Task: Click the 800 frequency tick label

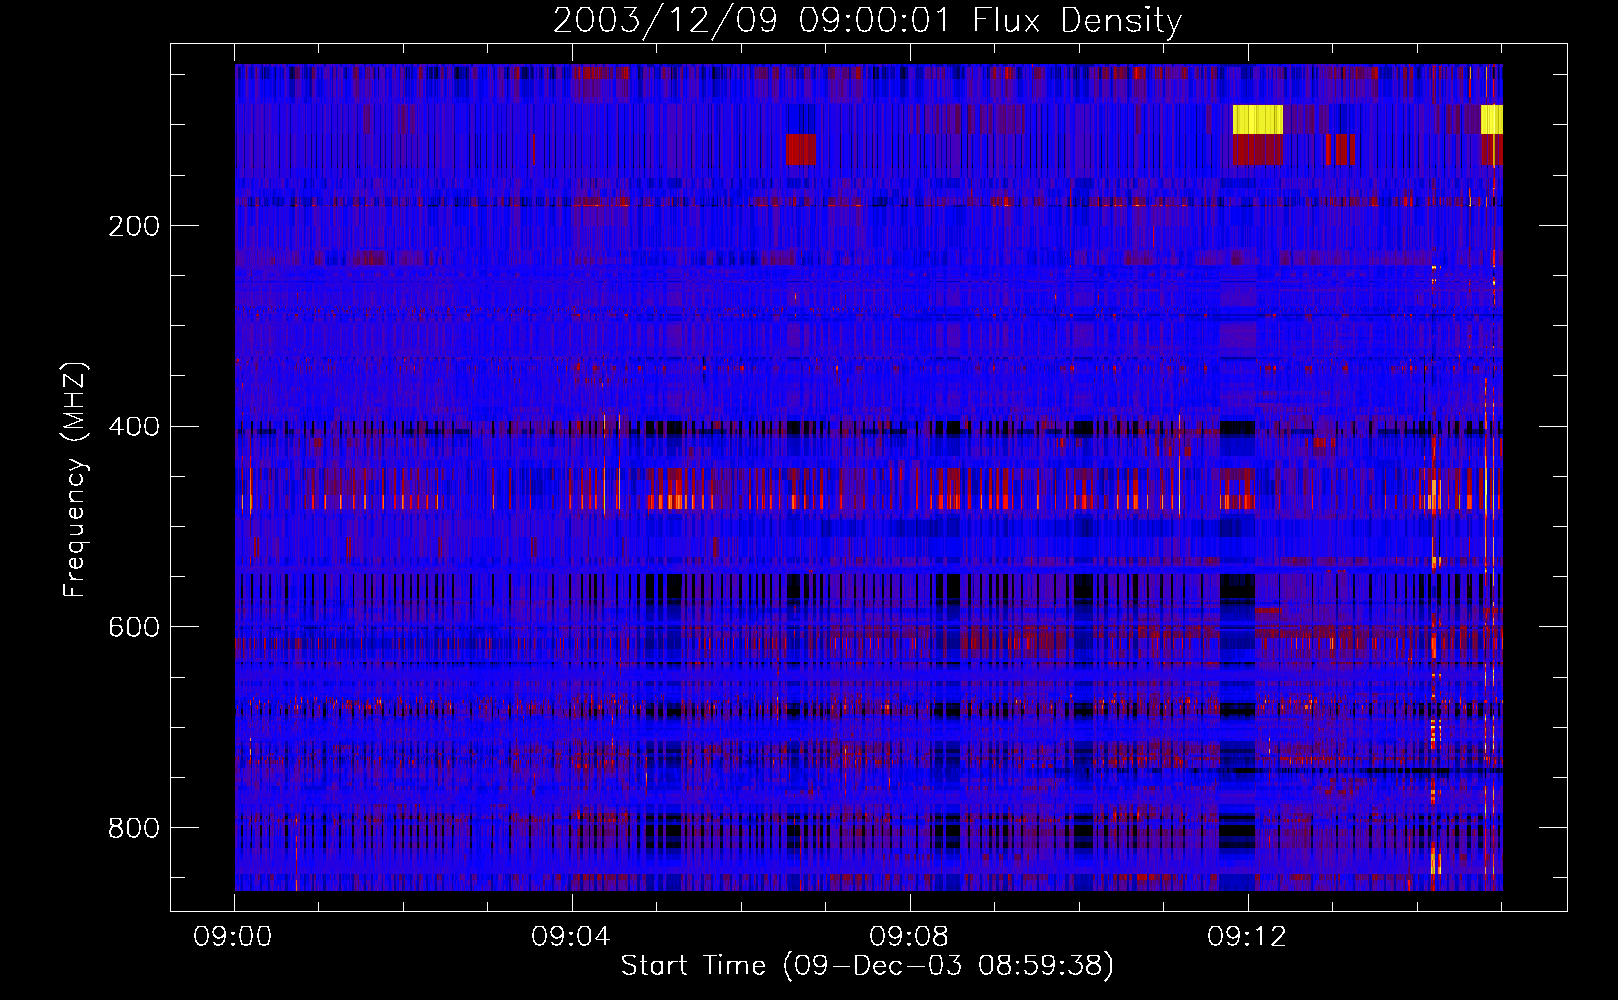Action: tap(134, 828)
